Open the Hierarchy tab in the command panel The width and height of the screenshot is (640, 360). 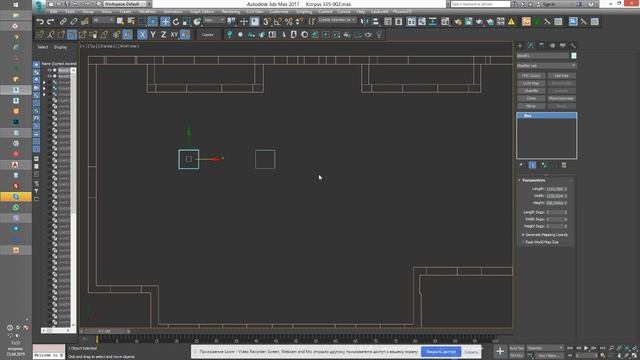tap(541, 45)
